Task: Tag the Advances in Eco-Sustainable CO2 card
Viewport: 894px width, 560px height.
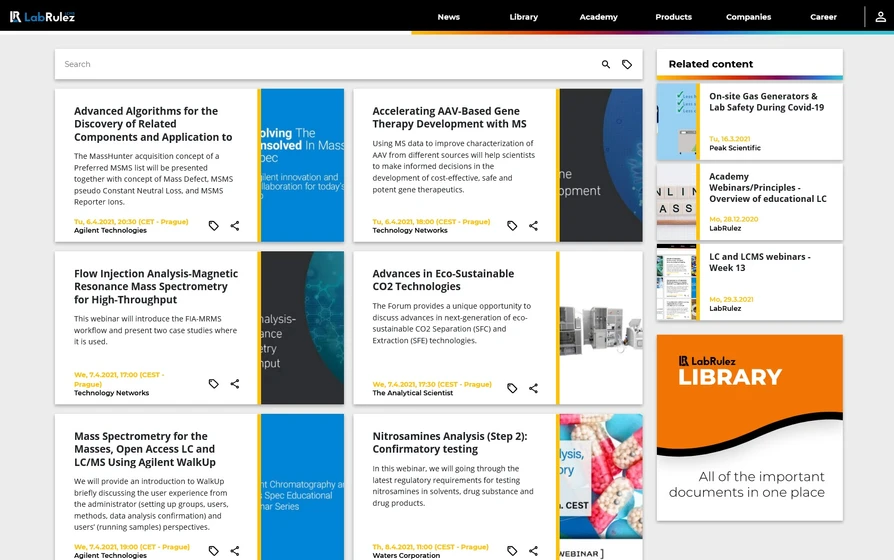Action: click(512, 388)
